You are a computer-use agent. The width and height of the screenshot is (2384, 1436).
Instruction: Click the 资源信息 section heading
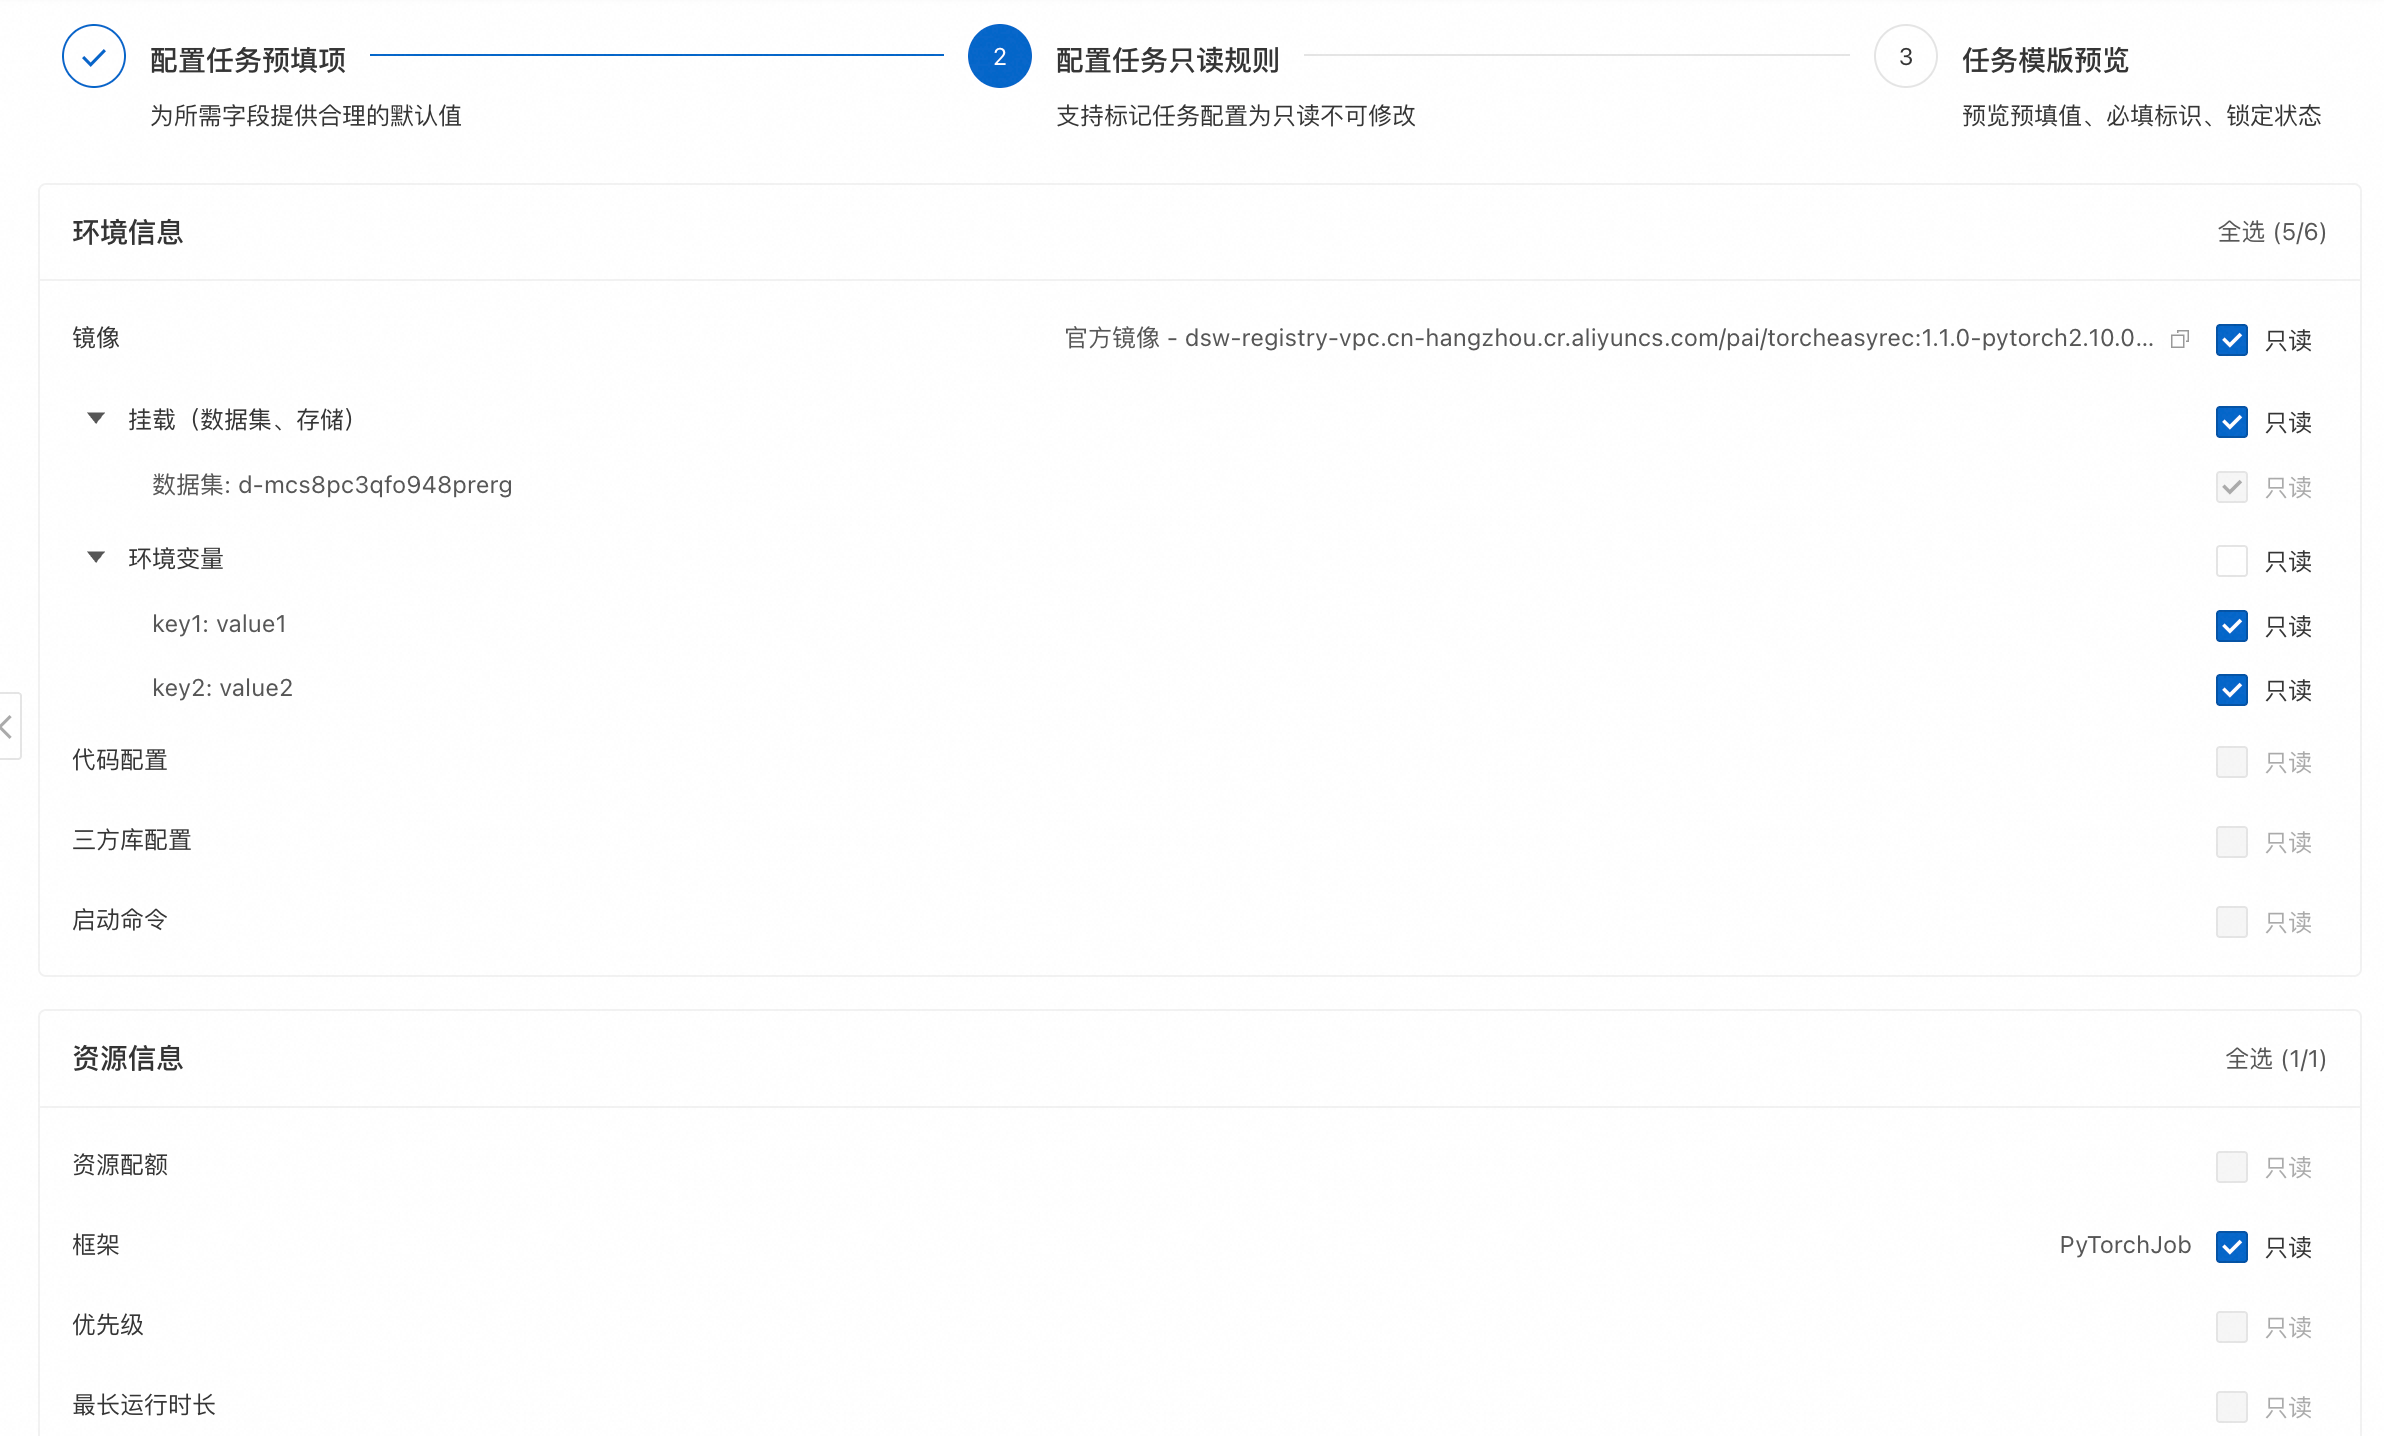pos(128,1058)
